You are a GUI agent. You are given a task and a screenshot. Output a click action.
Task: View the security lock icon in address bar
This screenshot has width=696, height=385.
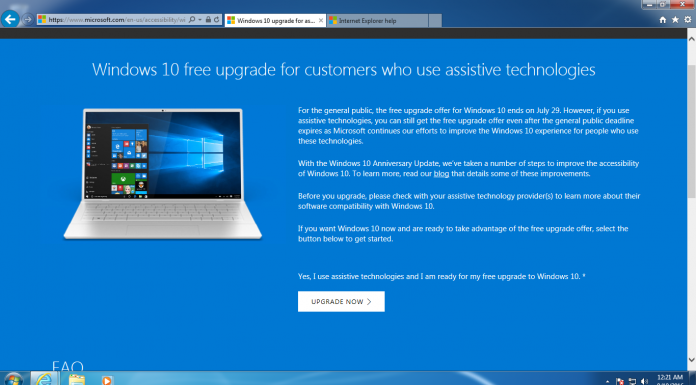point(208,20)
